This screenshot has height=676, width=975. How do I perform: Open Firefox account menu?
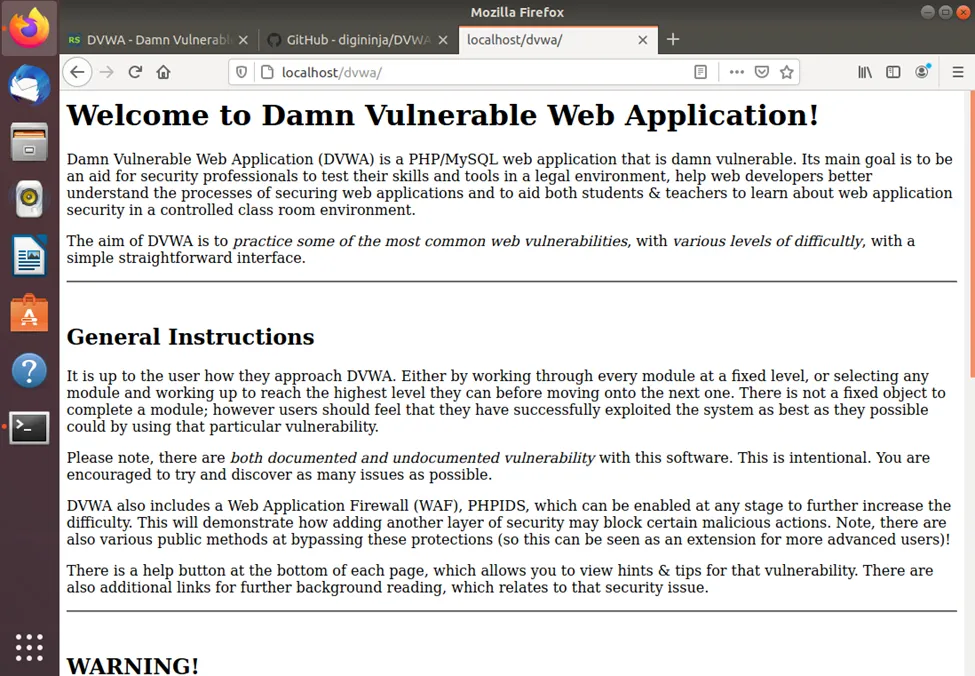pos(922,72)
